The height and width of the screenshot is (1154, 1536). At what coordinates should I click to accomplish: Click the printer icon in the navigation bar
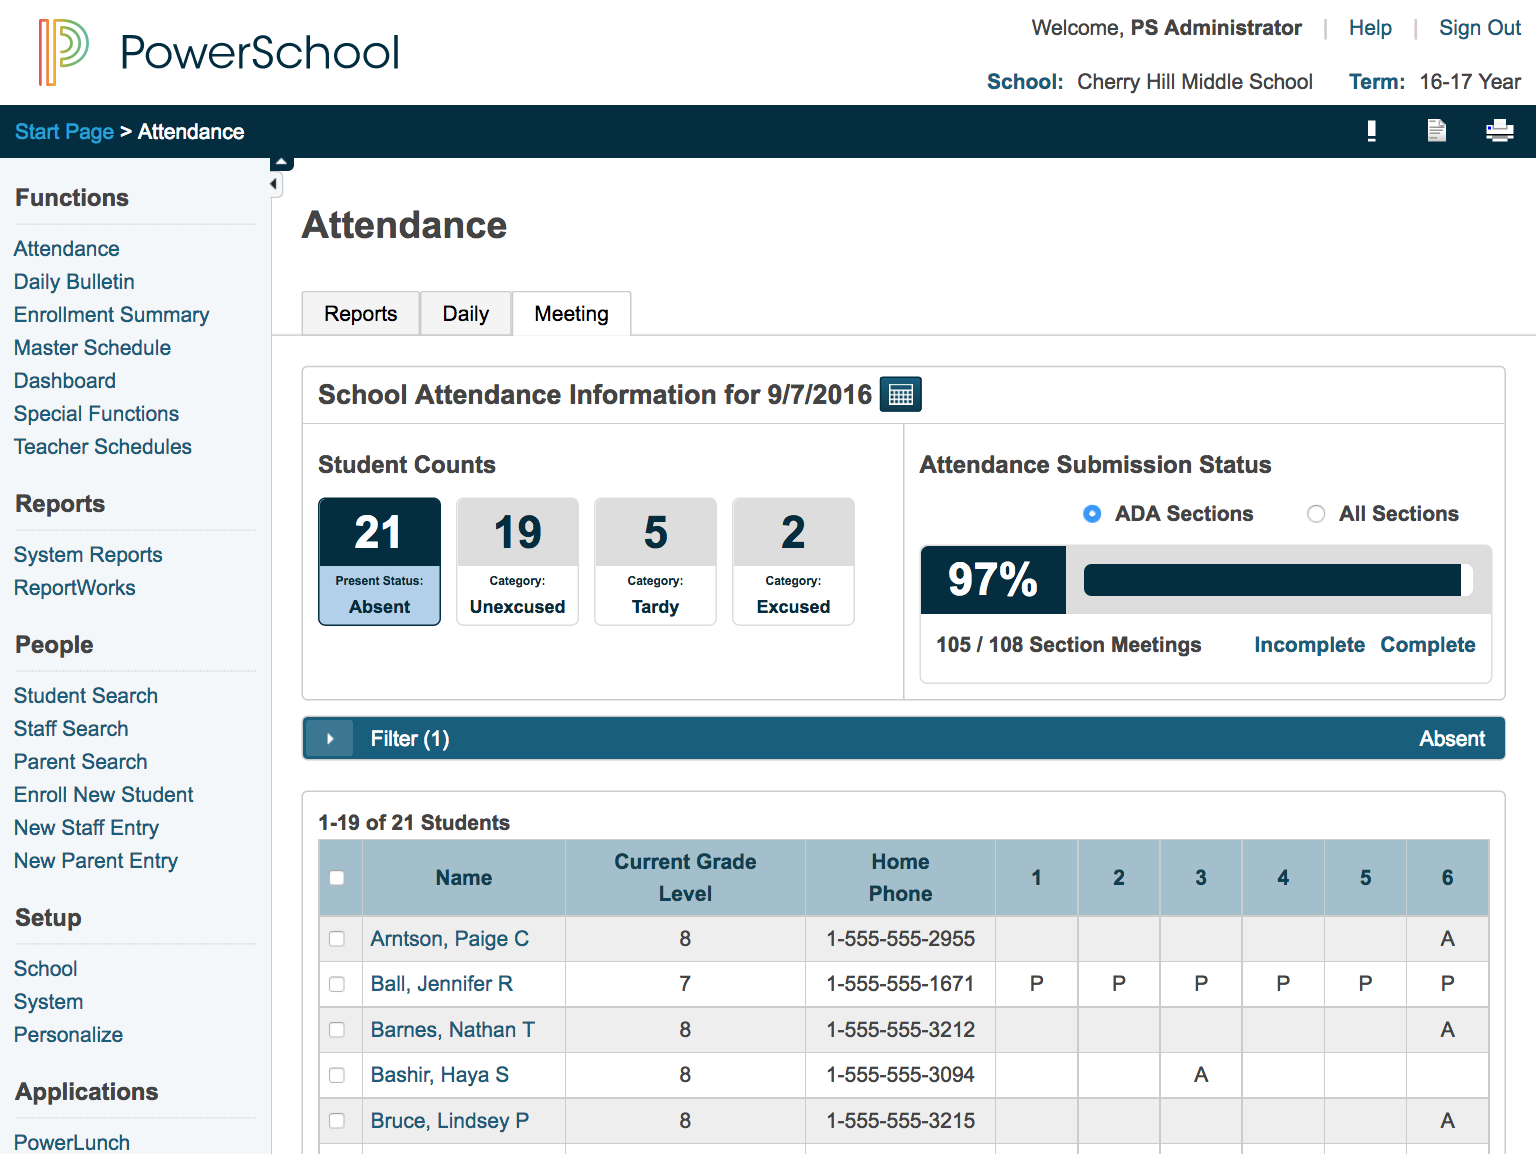(x=1500, y=131)
